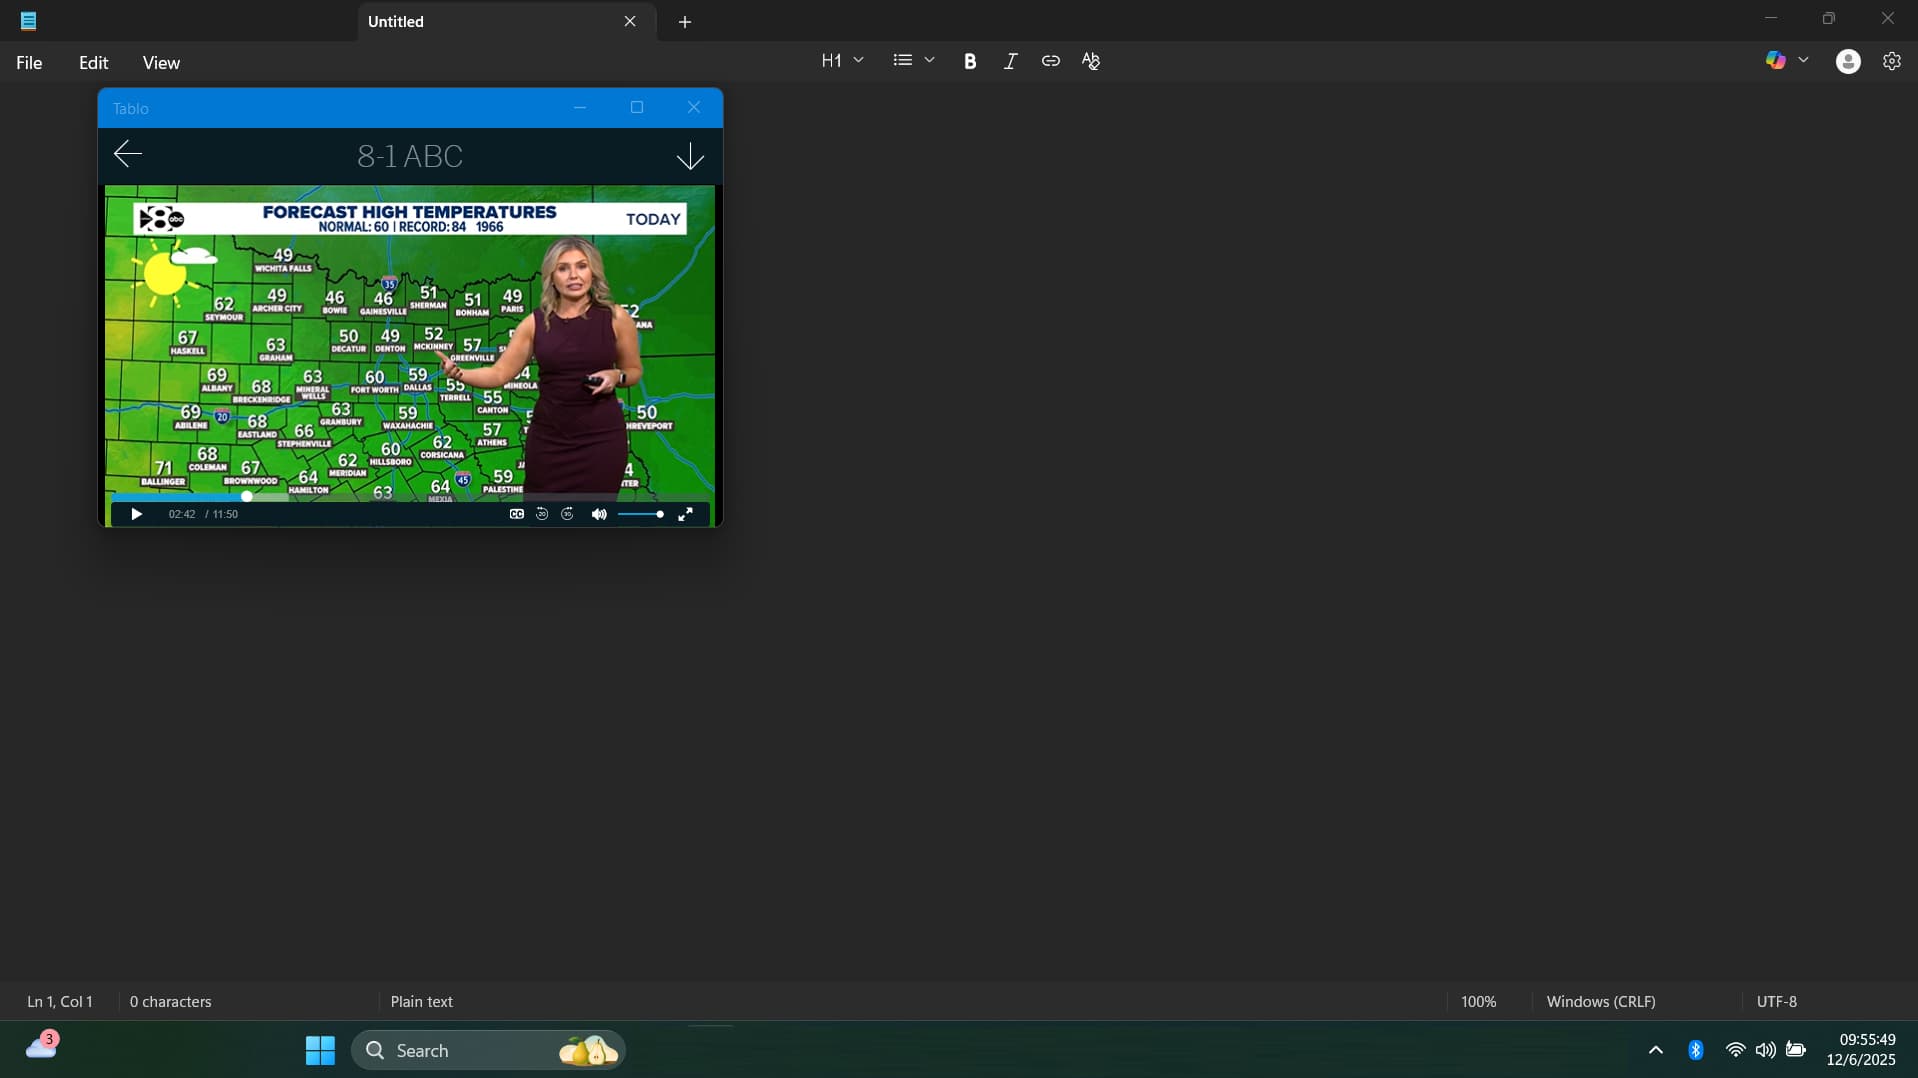
Task: Open the Copilot dropdown menu
Action: click(1802, 61)
